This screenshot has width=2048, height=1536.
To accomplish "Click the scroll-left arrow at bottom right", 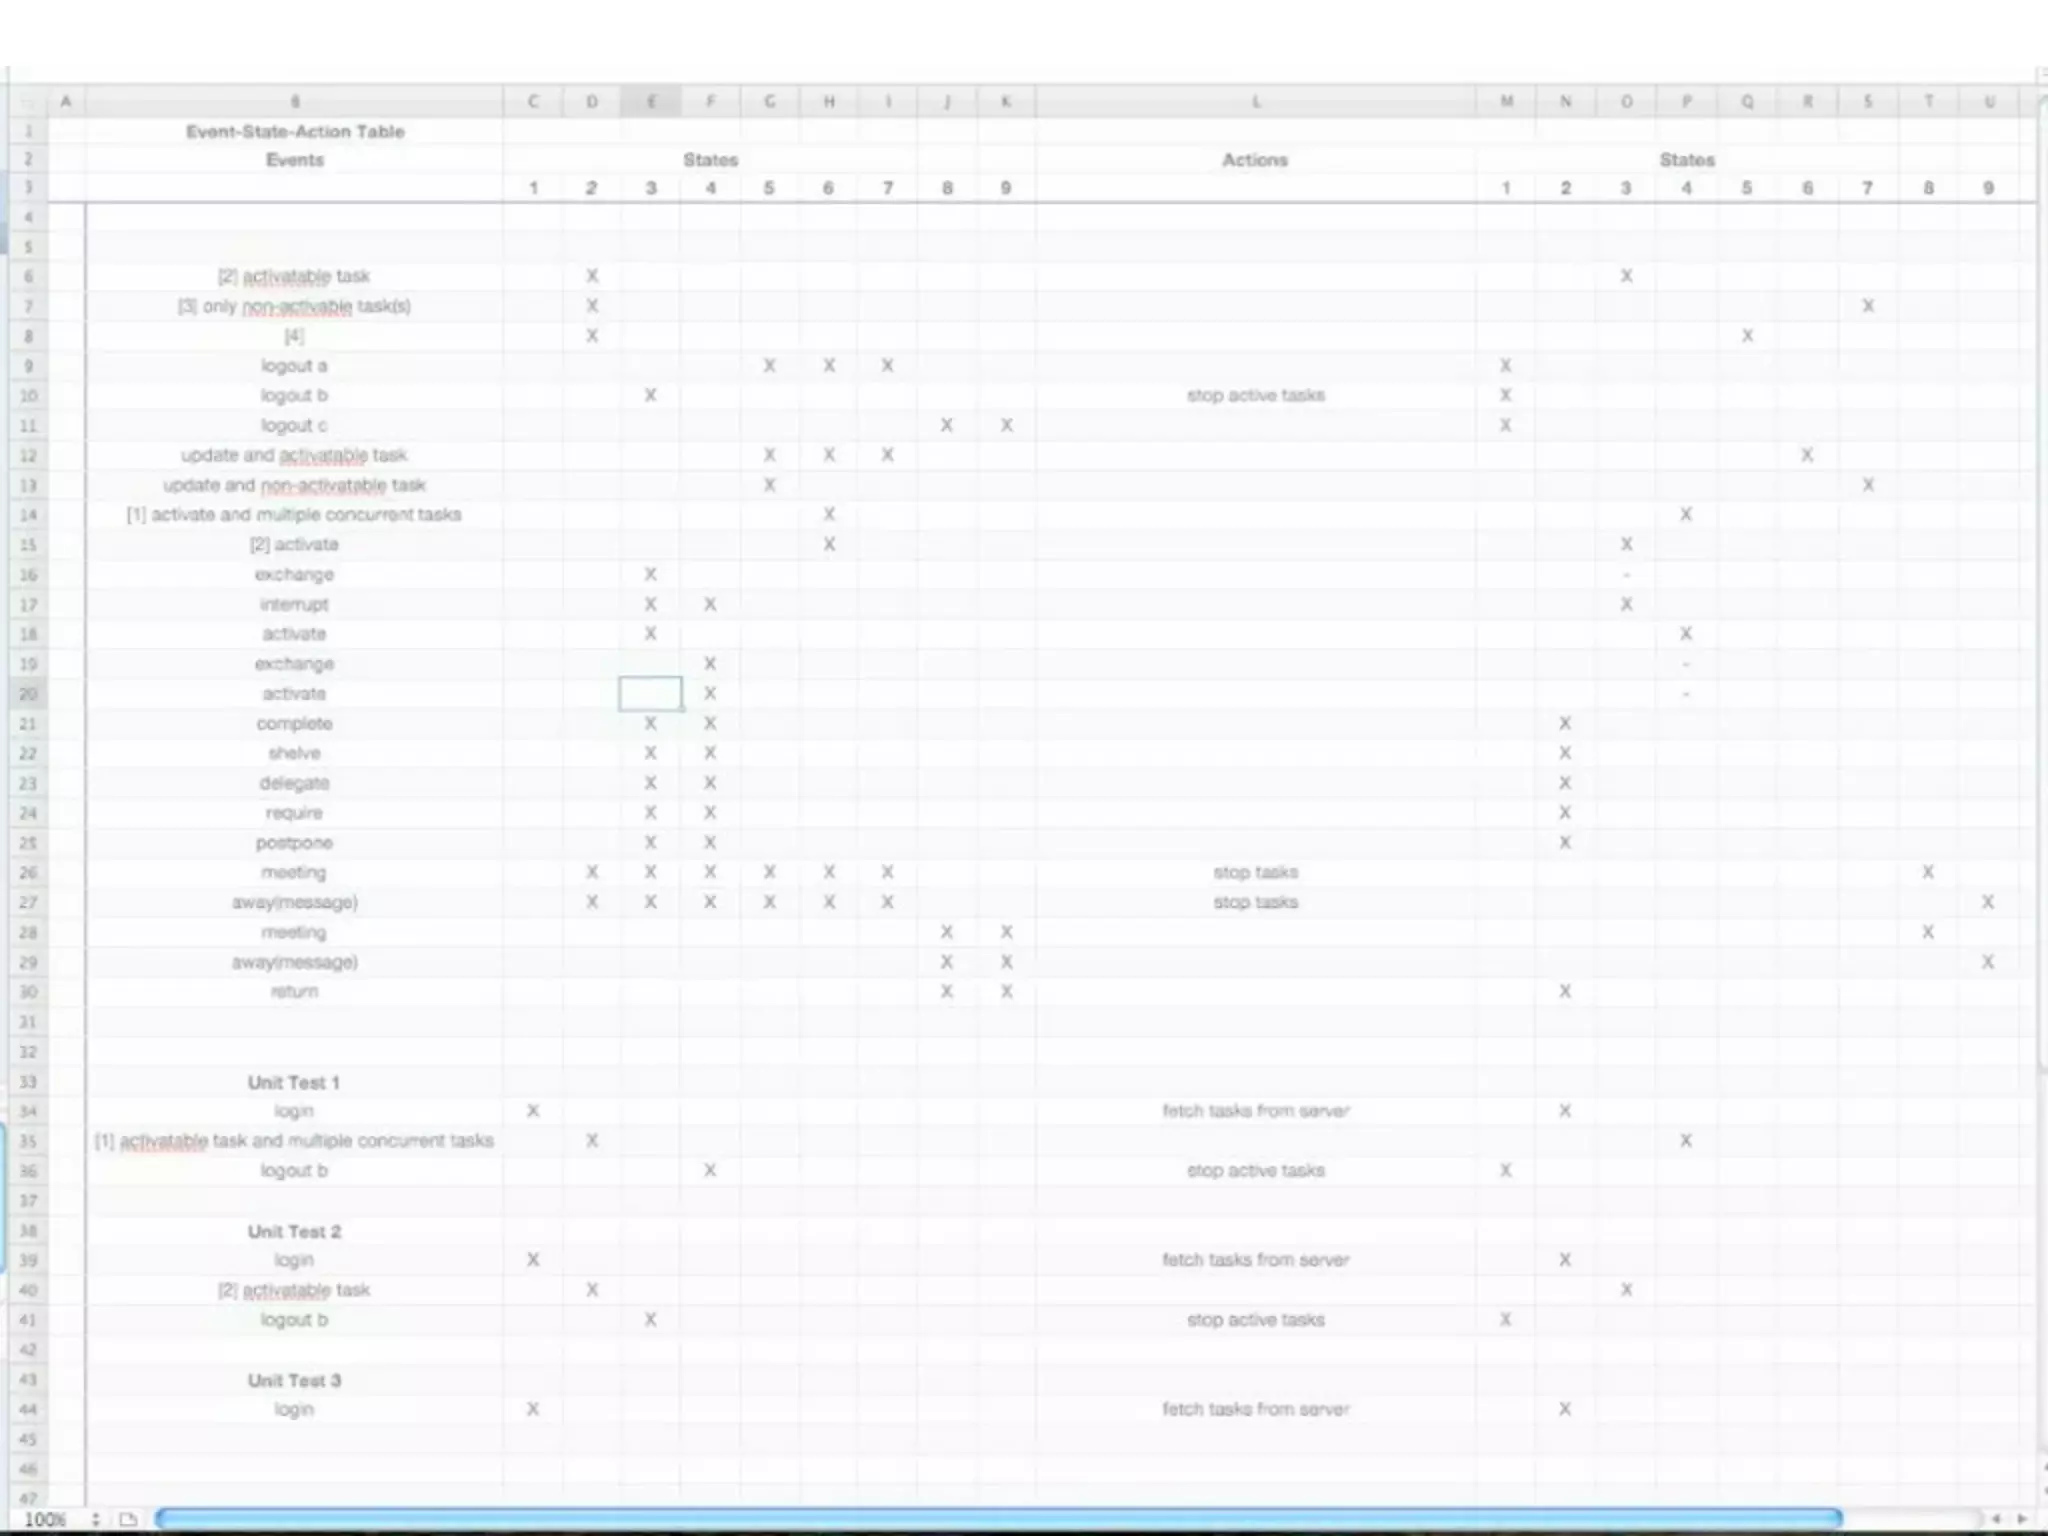I will [1995, 1518].
